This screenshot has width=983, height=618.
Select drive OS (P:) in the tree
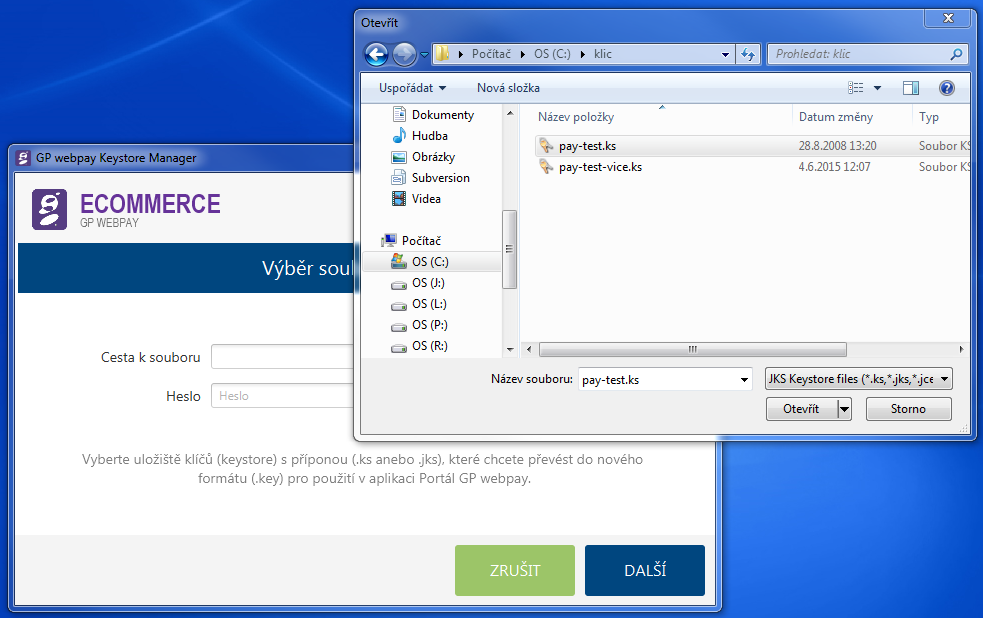coord(429,325)
